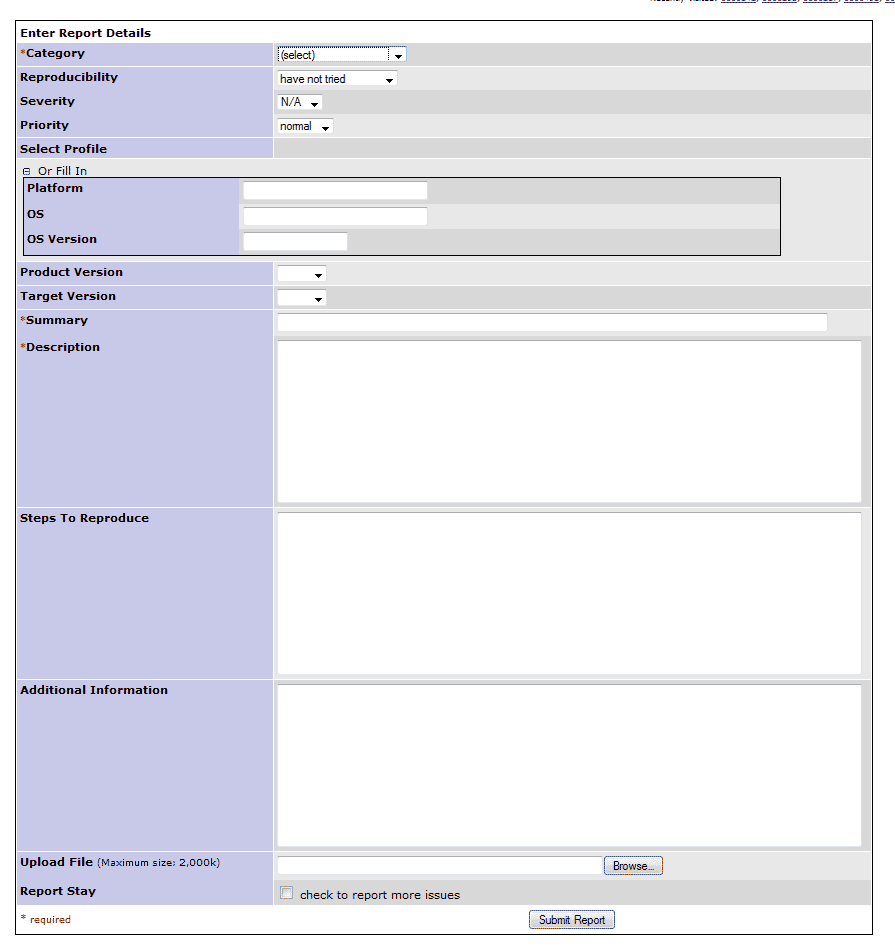This screenshot has height=950, width=895.
Task: Click the Submit Report button
Action: point(571,920)
